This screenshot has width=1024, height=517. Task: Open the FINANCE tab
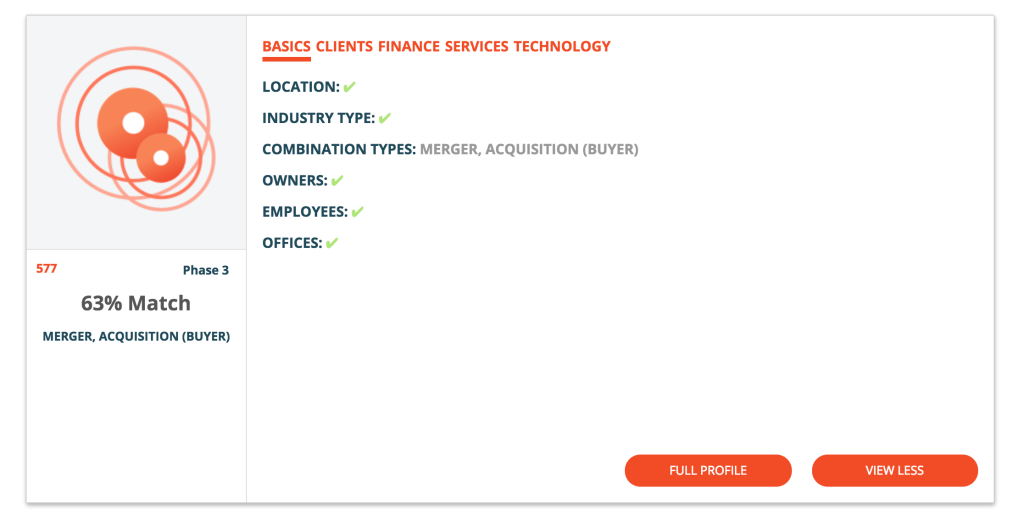[409, 46]
